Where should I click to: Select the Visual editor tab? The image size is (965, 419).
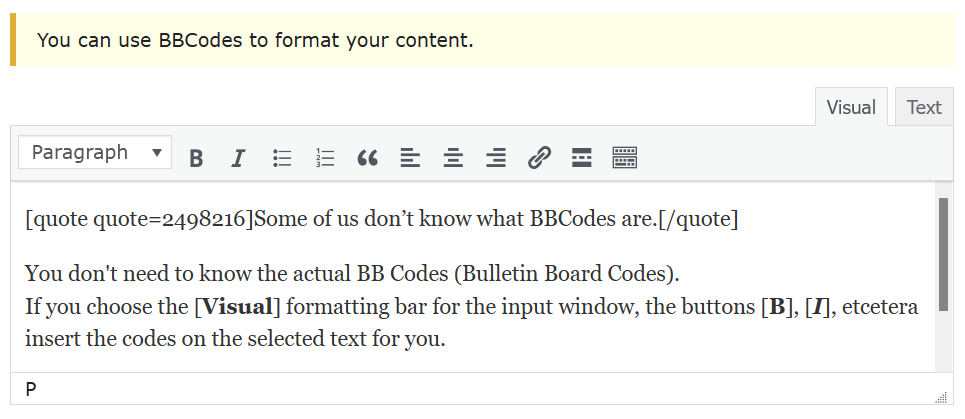click(851, 107)
